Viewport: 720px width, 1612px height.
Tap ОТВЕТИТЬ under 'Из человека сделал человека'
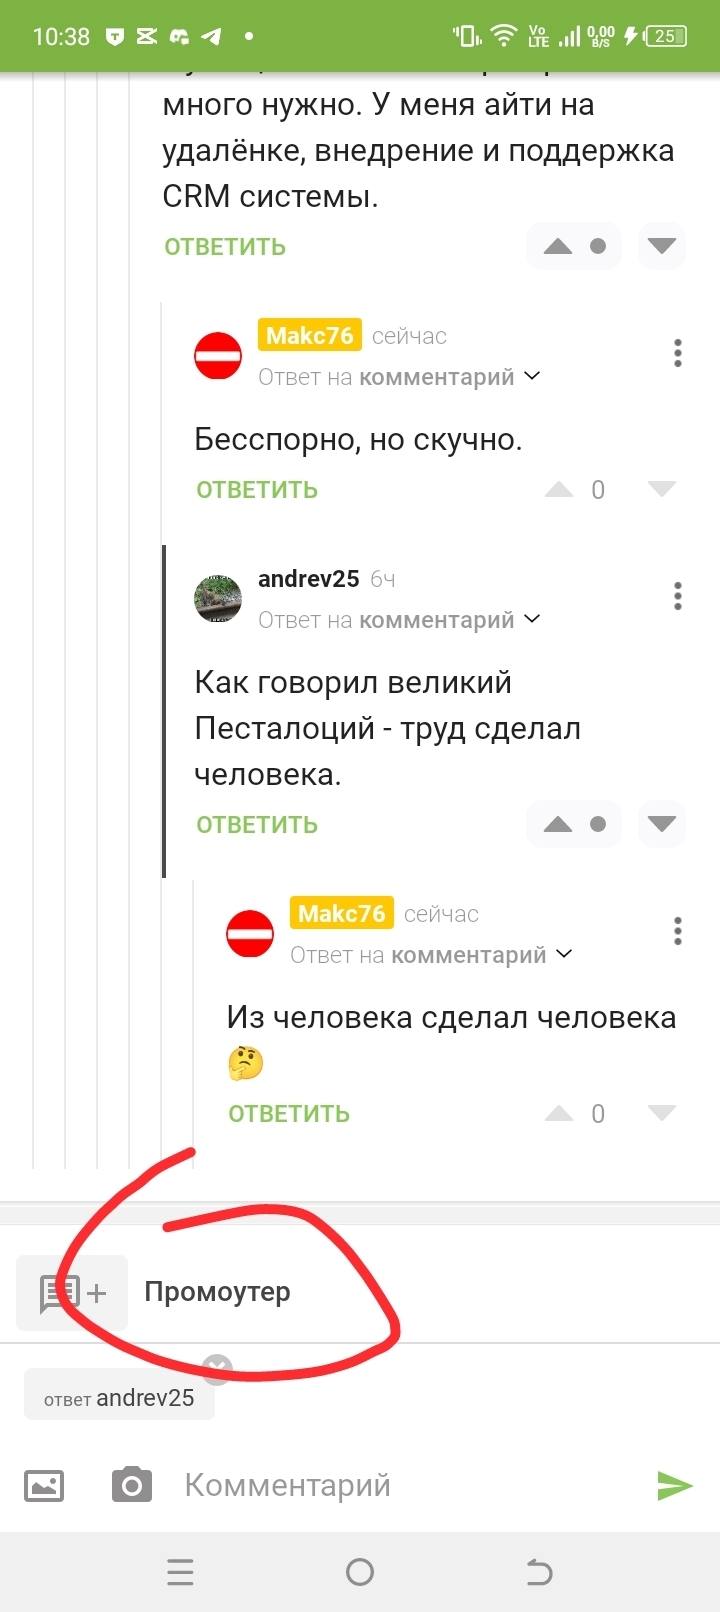[x=289, y=1114]
